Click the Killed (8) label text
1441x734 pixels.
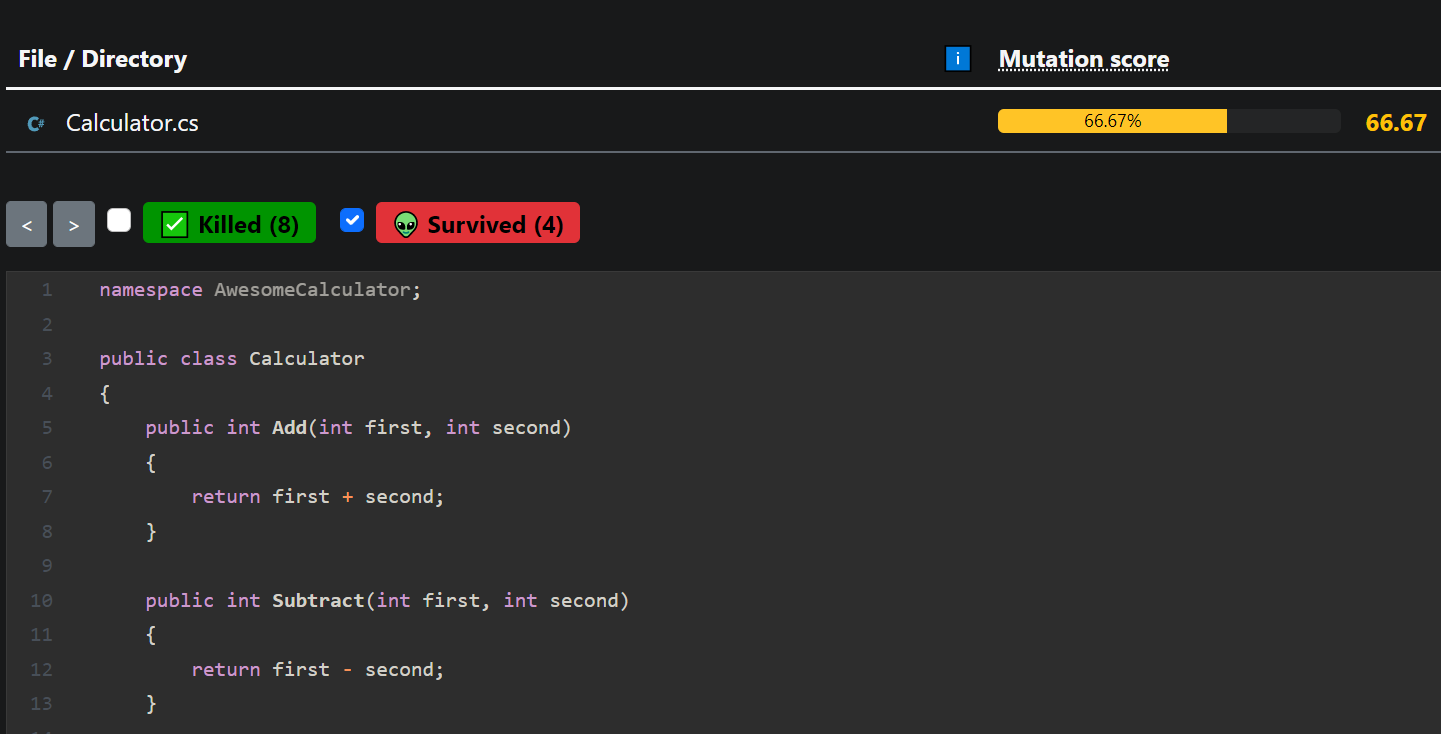(x=248, y=225)
